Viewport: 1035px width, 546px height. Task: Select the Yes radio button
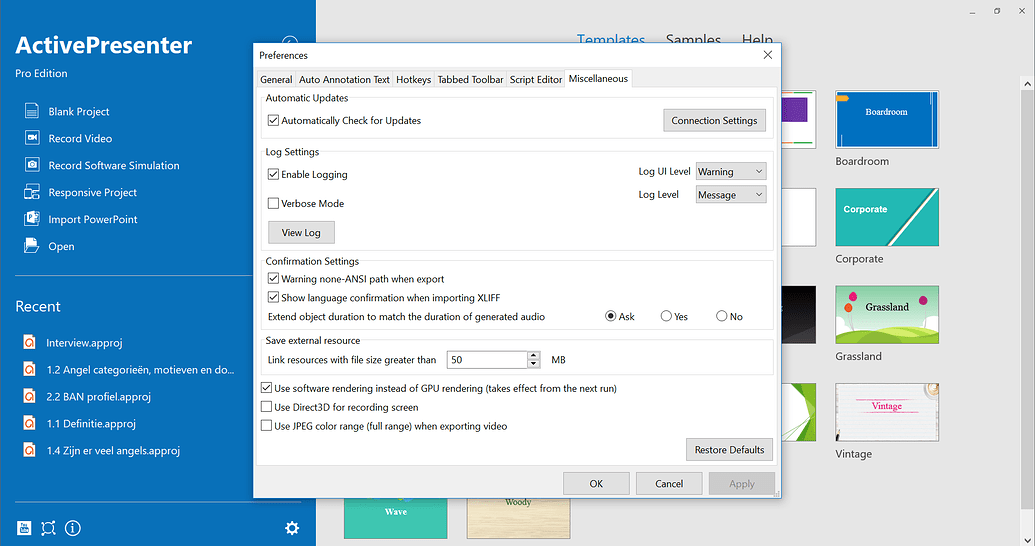666,317
